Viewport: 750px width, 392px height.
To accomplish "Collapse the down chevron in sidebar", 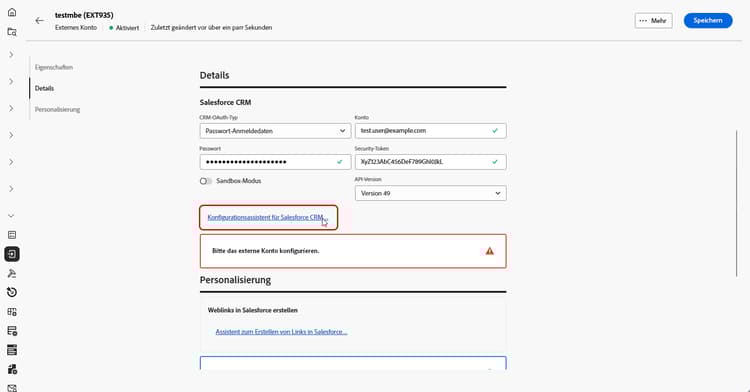I will tap(11, 216).
